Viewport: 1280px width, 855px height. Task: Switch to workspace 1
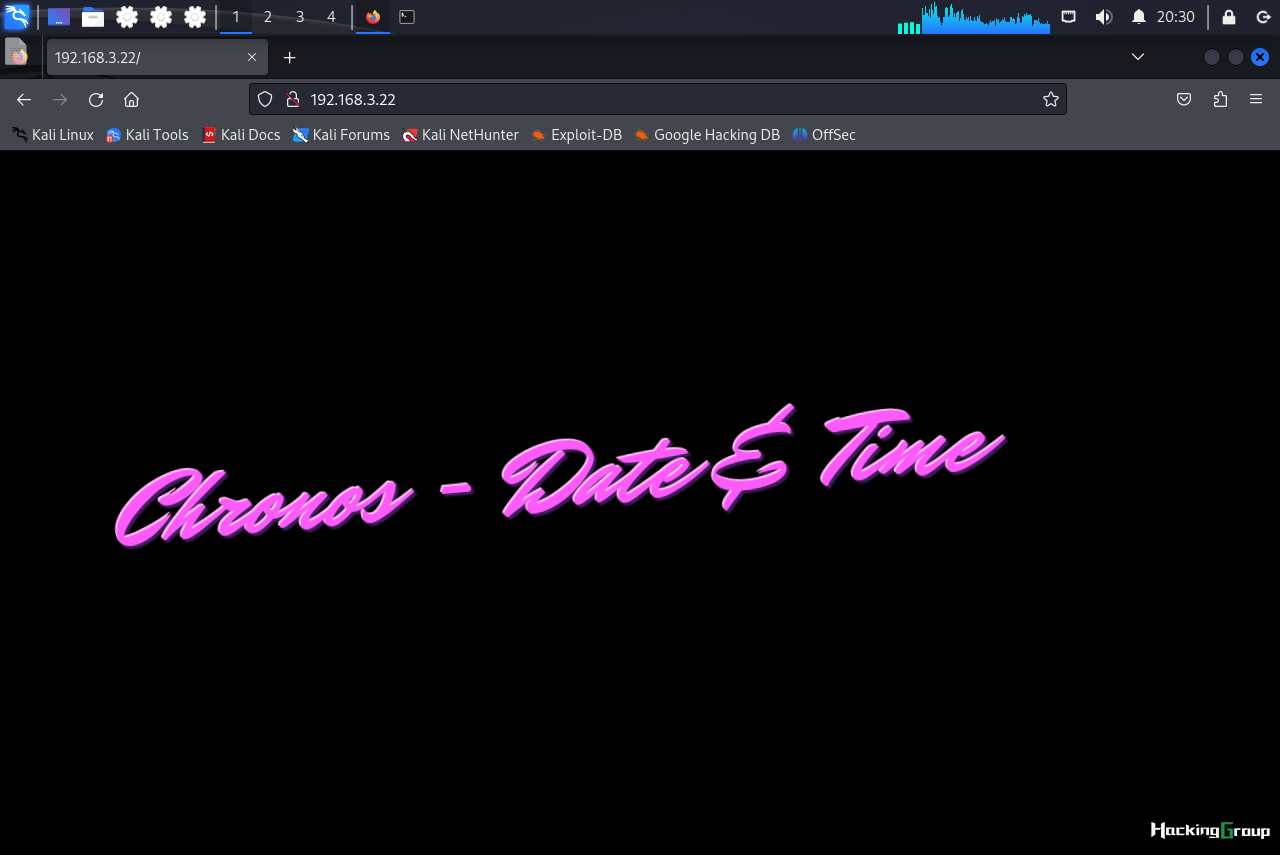(236, 17)
